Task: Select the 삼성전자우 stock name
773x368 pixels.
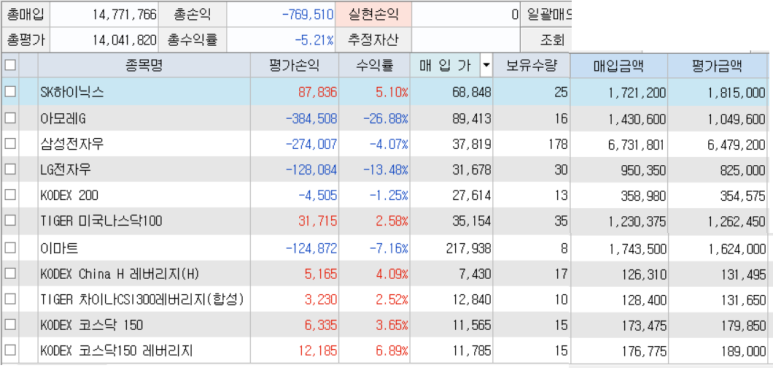Action: 72,144
